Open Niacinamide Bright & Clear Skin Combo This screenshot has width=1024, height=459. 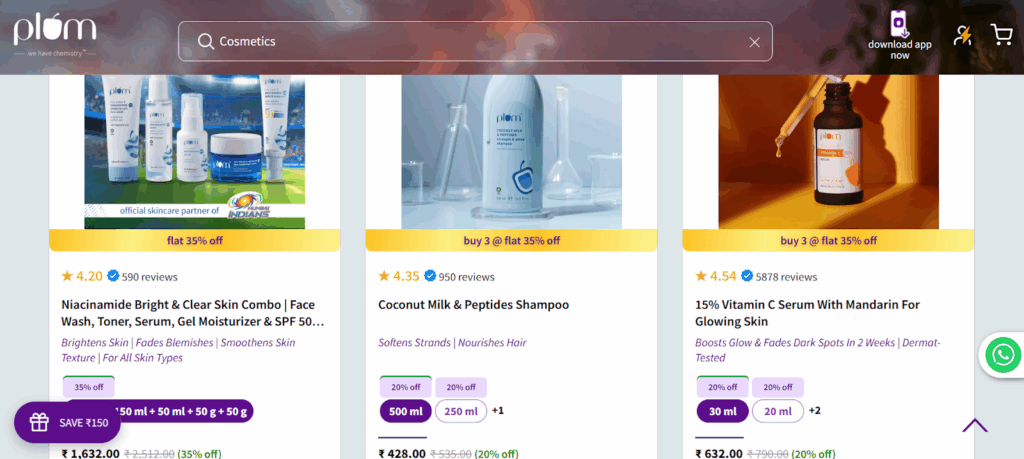pyautogui.click(x=193, y=313)
